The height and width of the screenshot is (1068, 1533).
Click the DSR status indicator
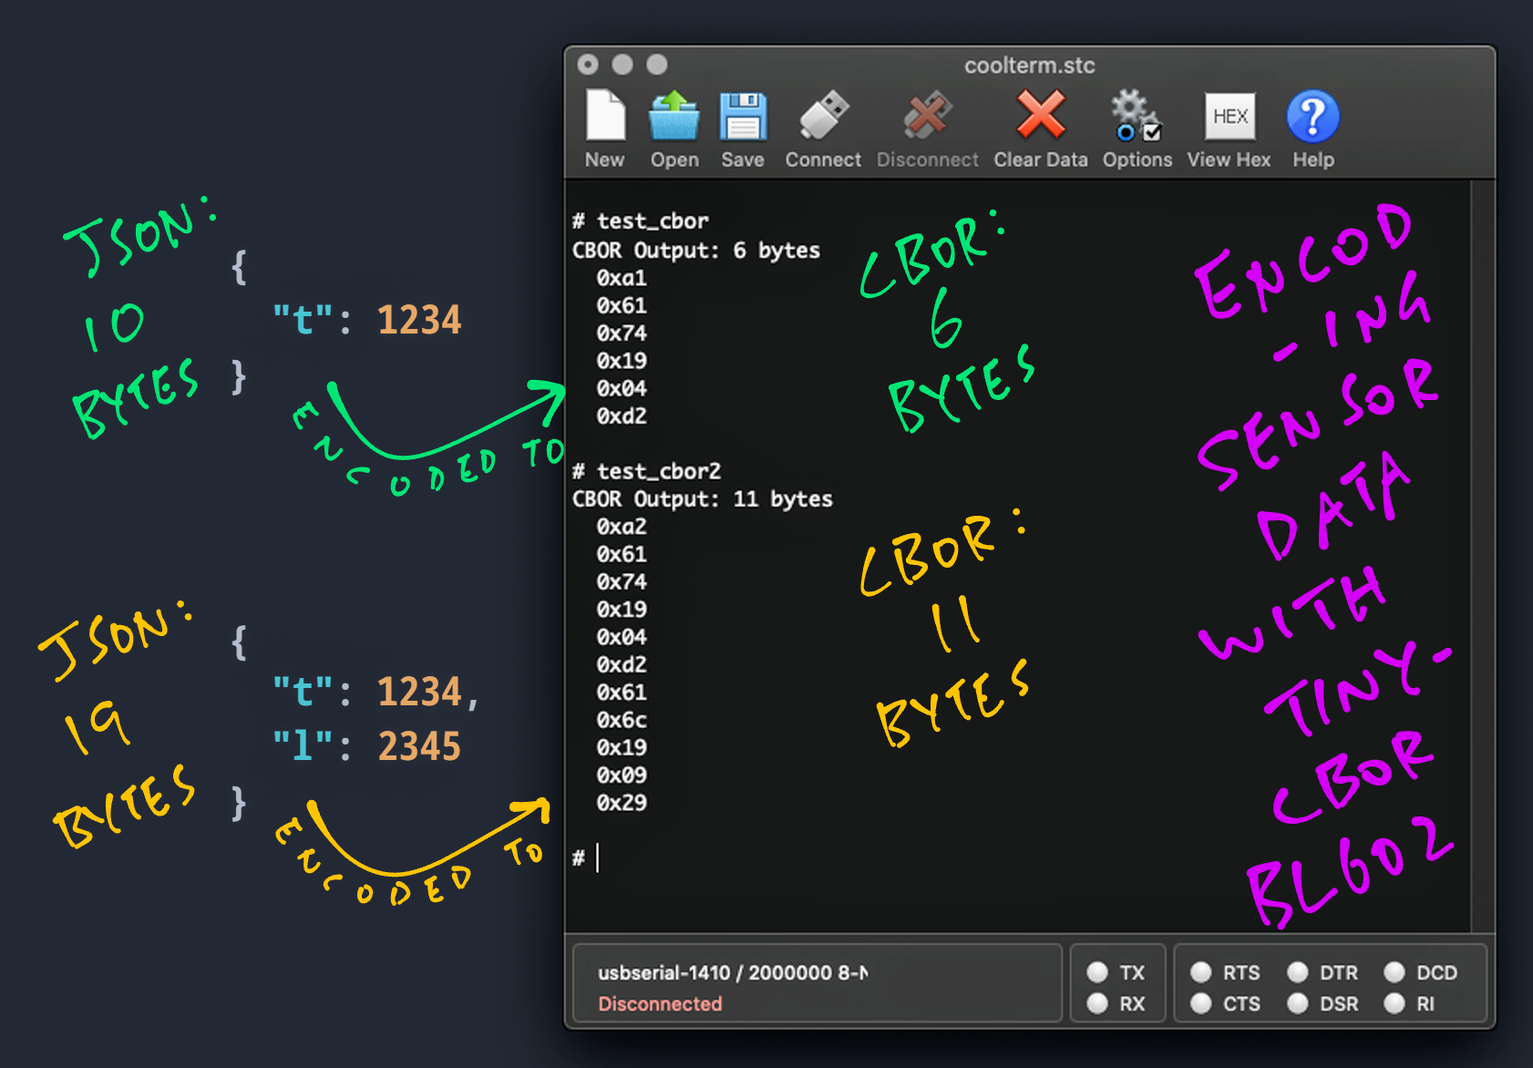coord(1298,1003)
